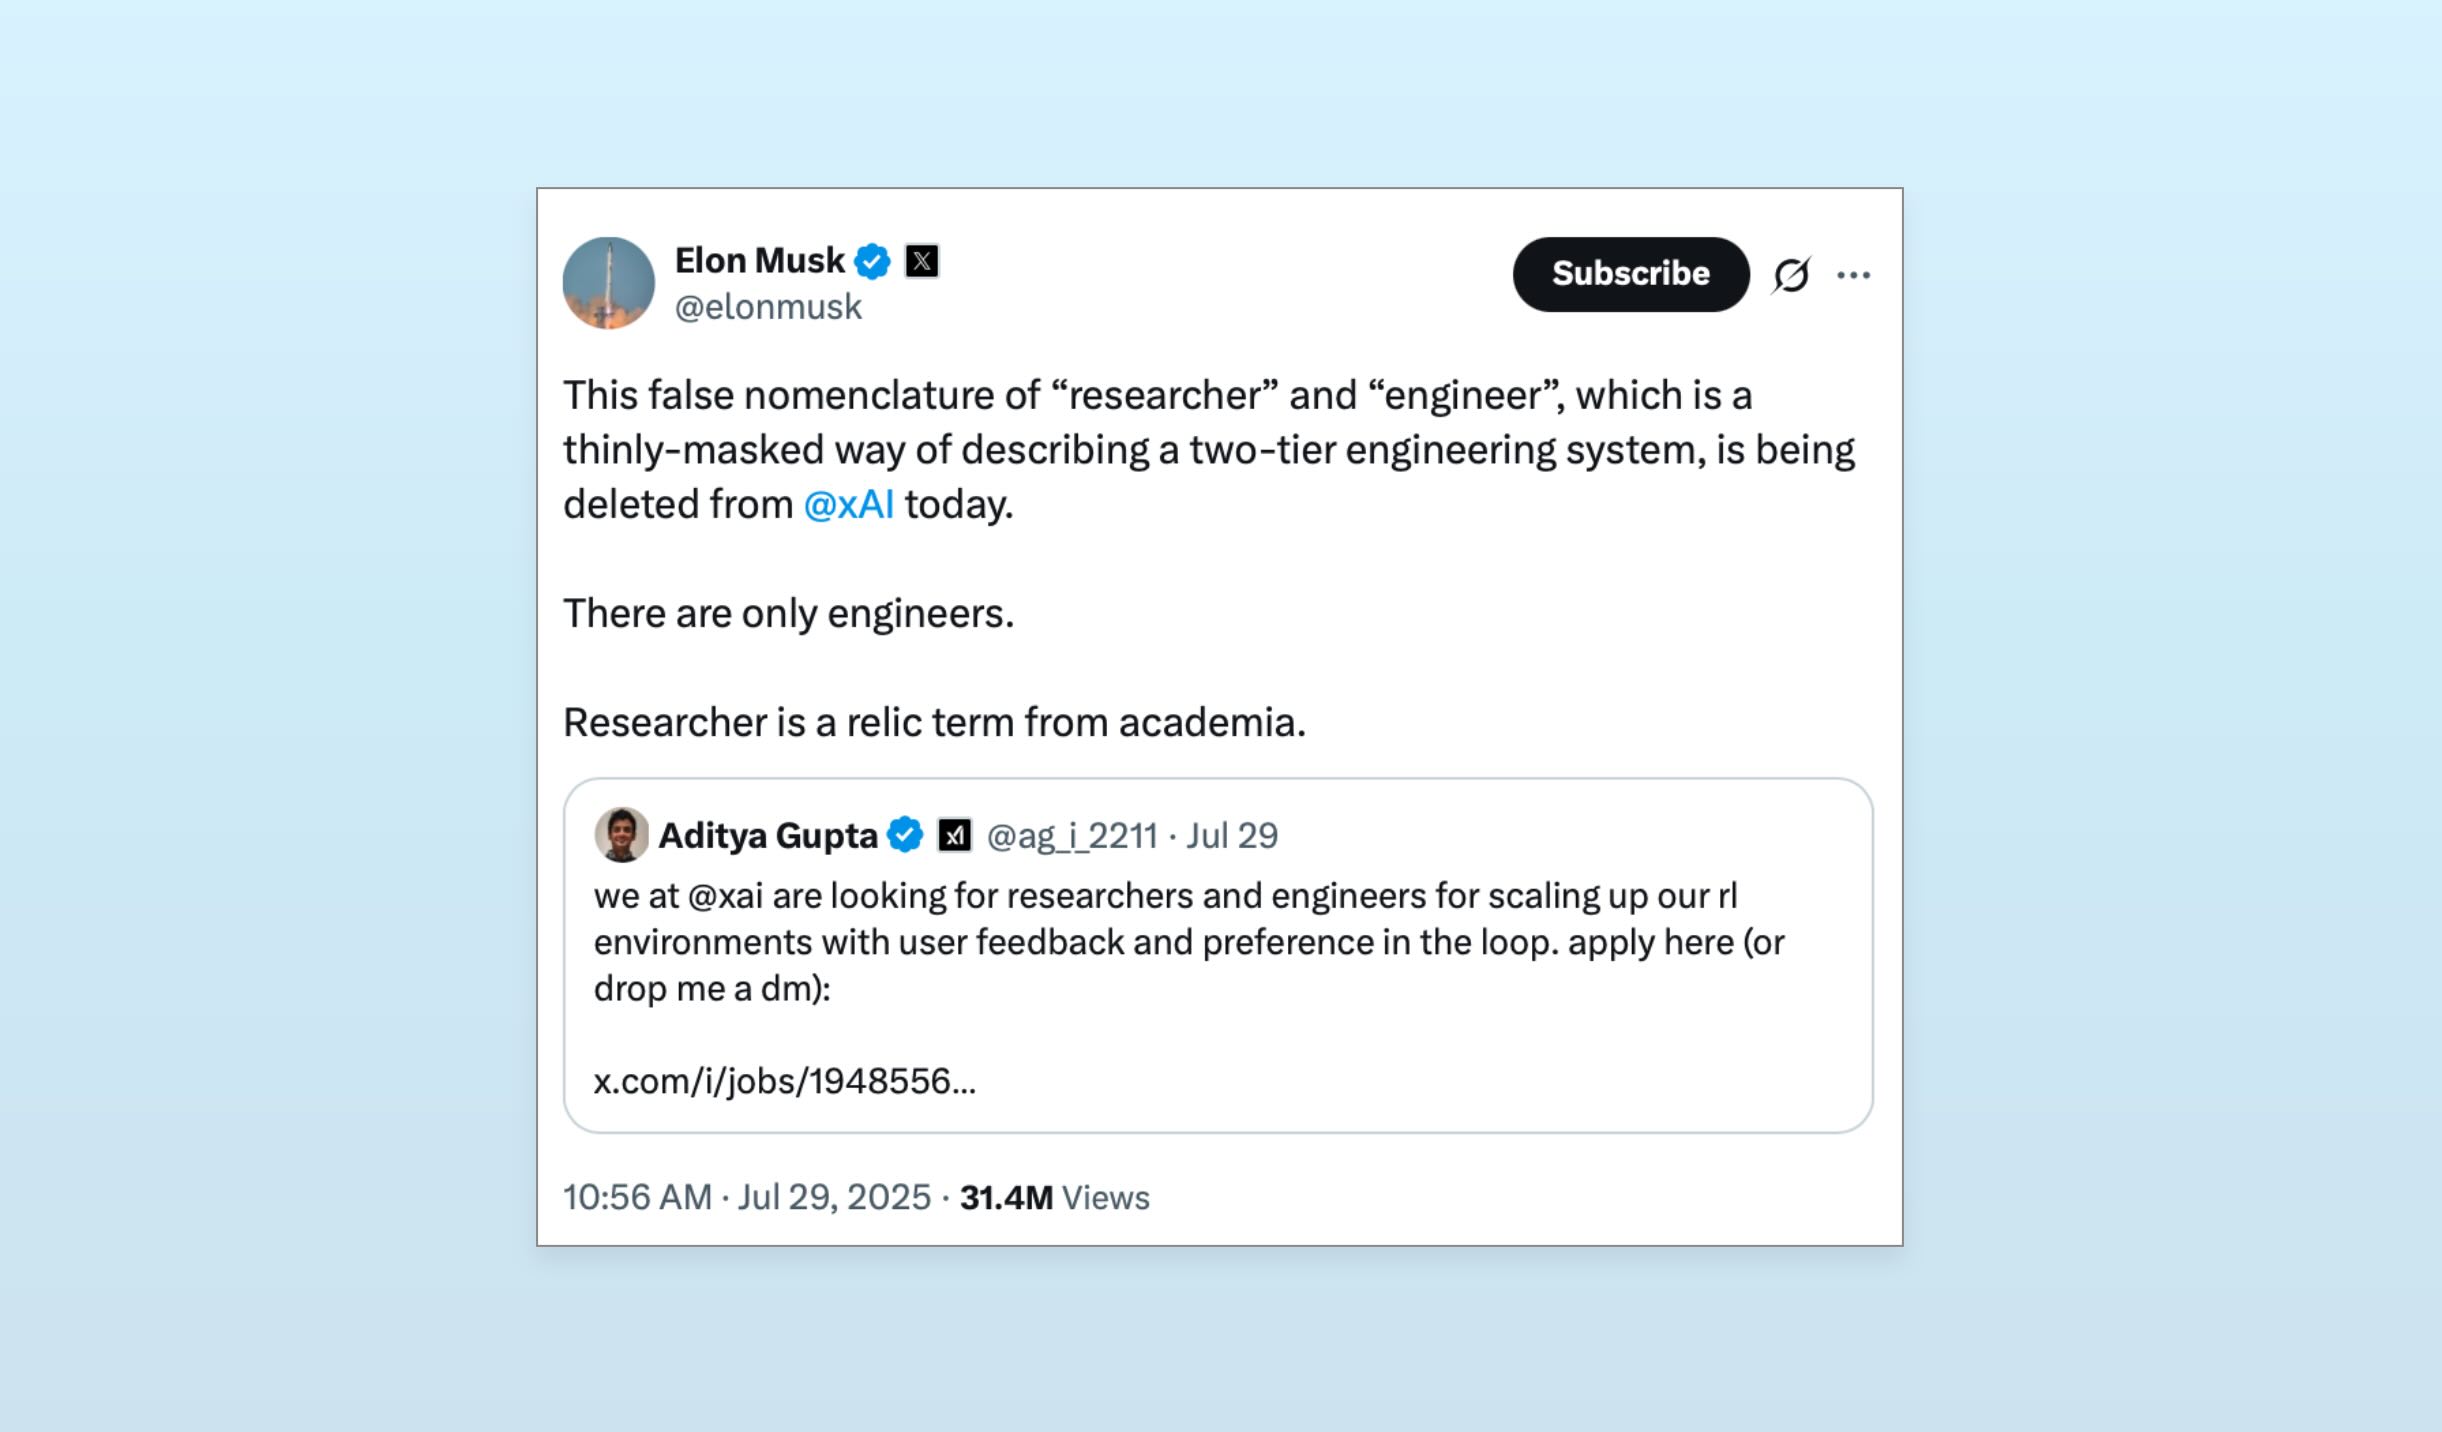Screen dimensions: 2442x1432
Task: Click the @elonmusk handle
Action: point(766,307)
